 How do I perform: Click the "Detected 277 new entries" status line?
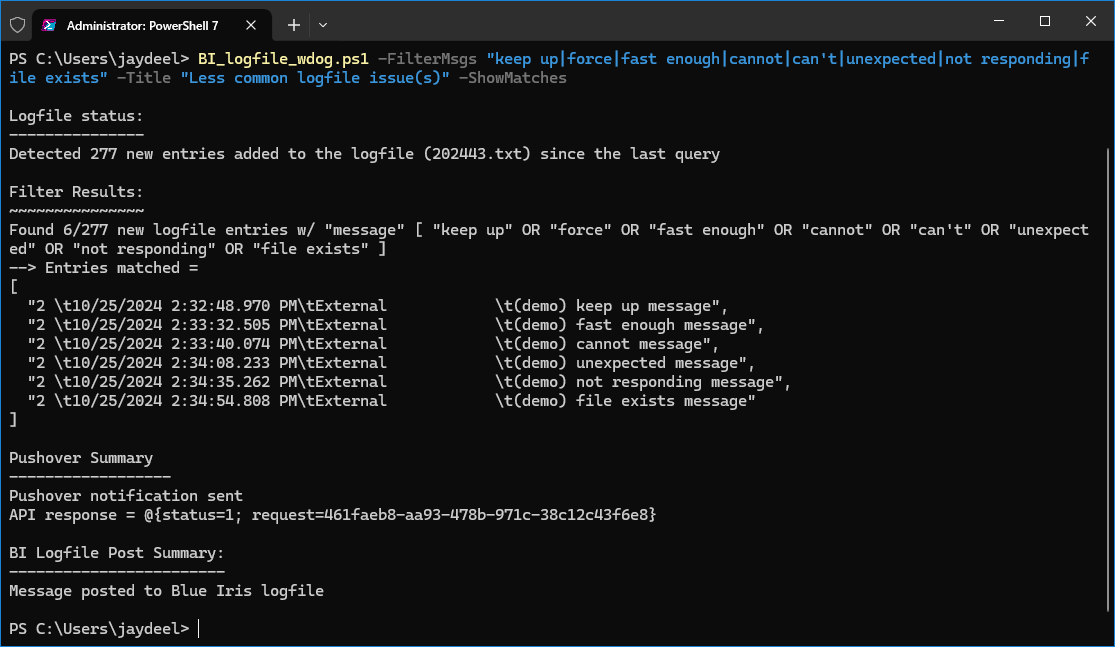pyautogui.click(x=364, y=154)
